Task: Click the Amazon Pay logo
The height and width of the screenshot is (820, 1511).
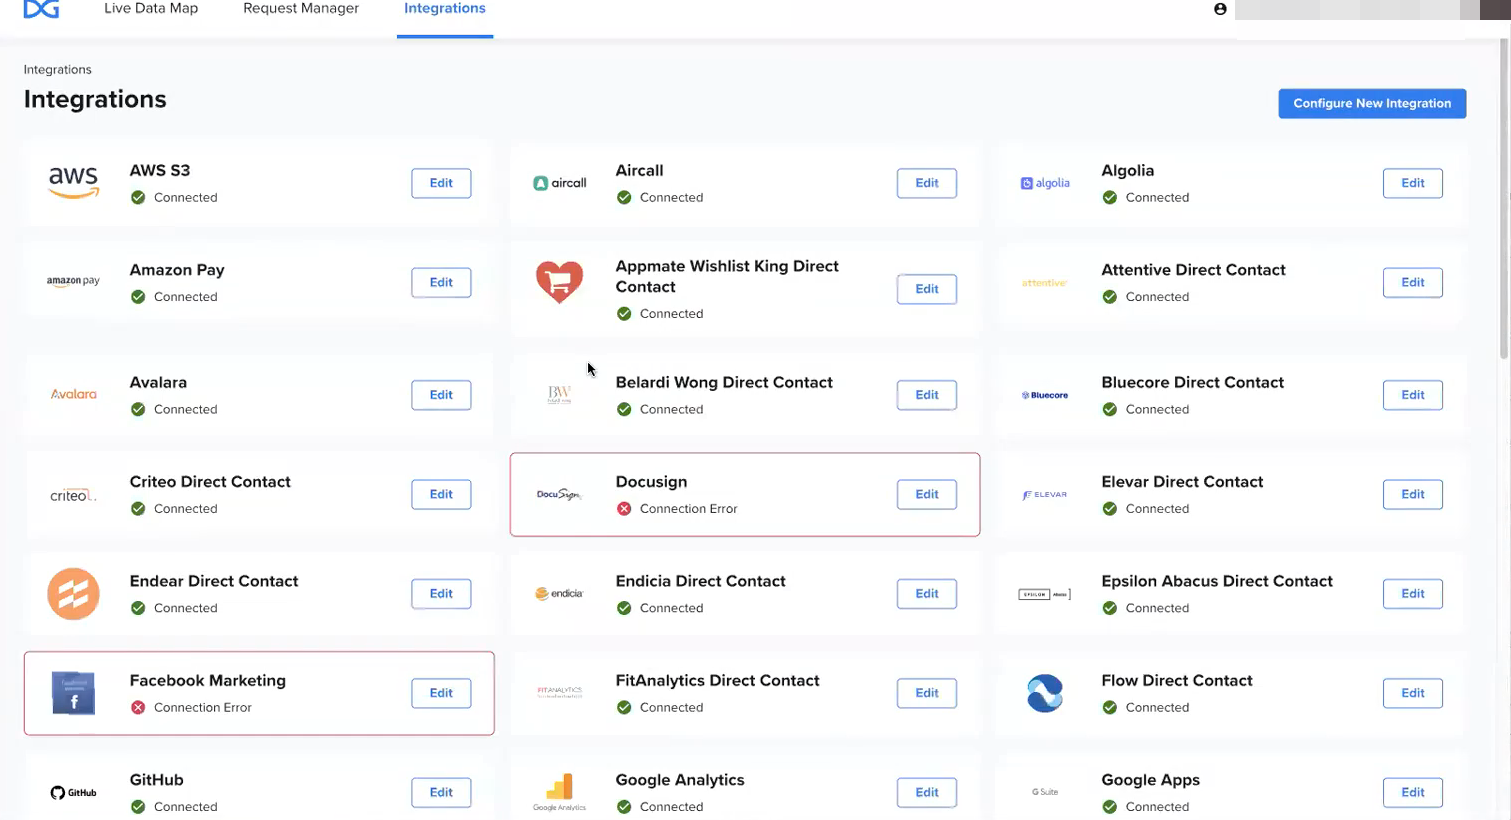Action: 73,282
